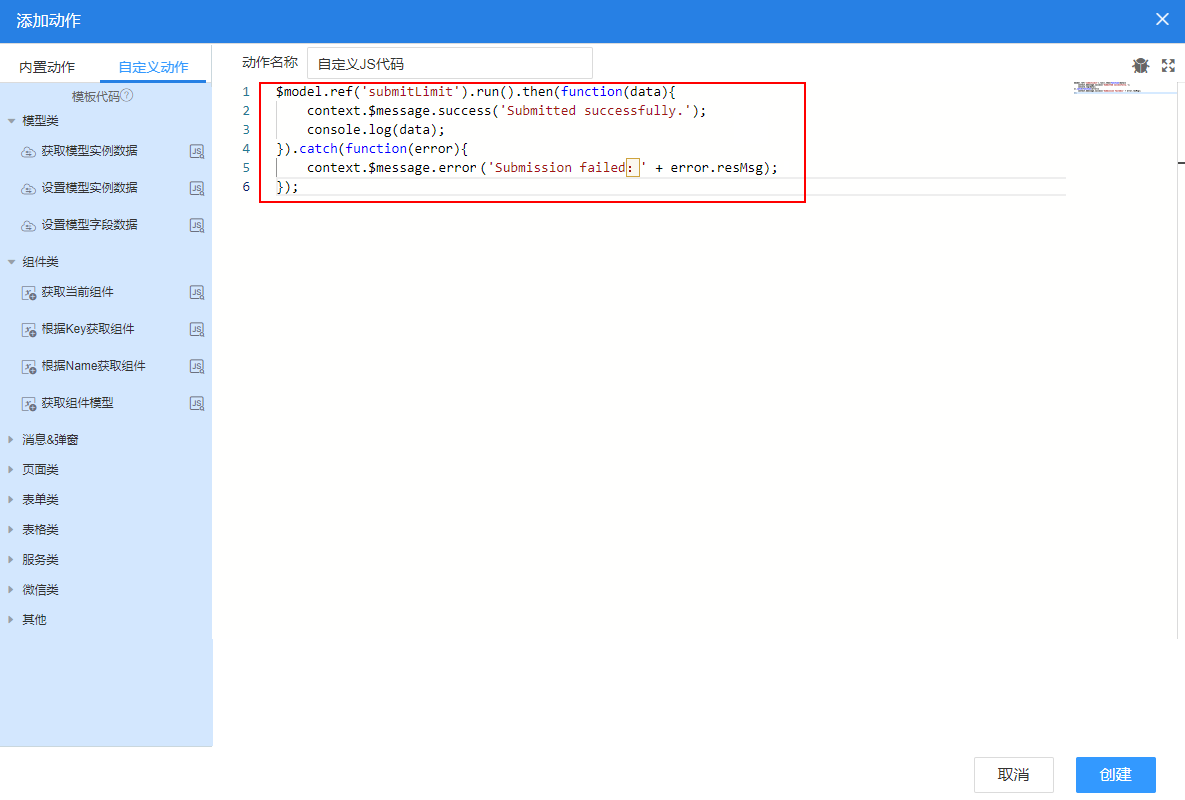This screenshot has width=1185, height=800.
Task: Click JS icon beside 根据Key获取组件
Action: click(x=197, y=329)
